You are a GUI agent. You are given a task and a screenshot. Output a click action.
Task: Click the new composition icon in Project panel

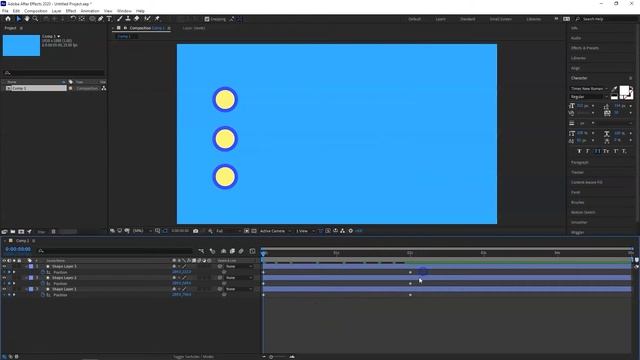21,231
